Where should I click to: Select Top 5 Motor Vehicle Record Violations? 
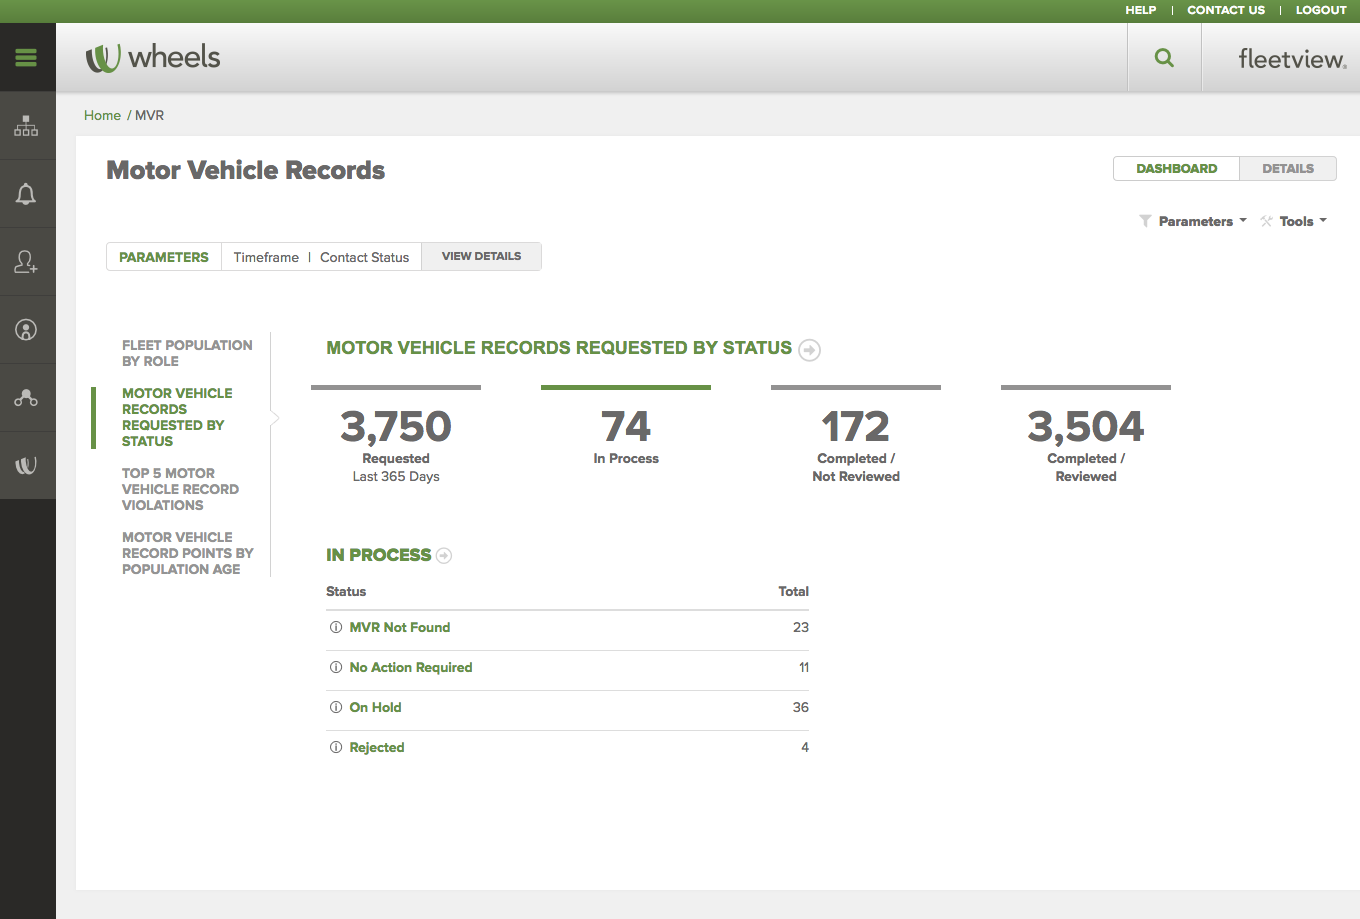click(180, 489)
